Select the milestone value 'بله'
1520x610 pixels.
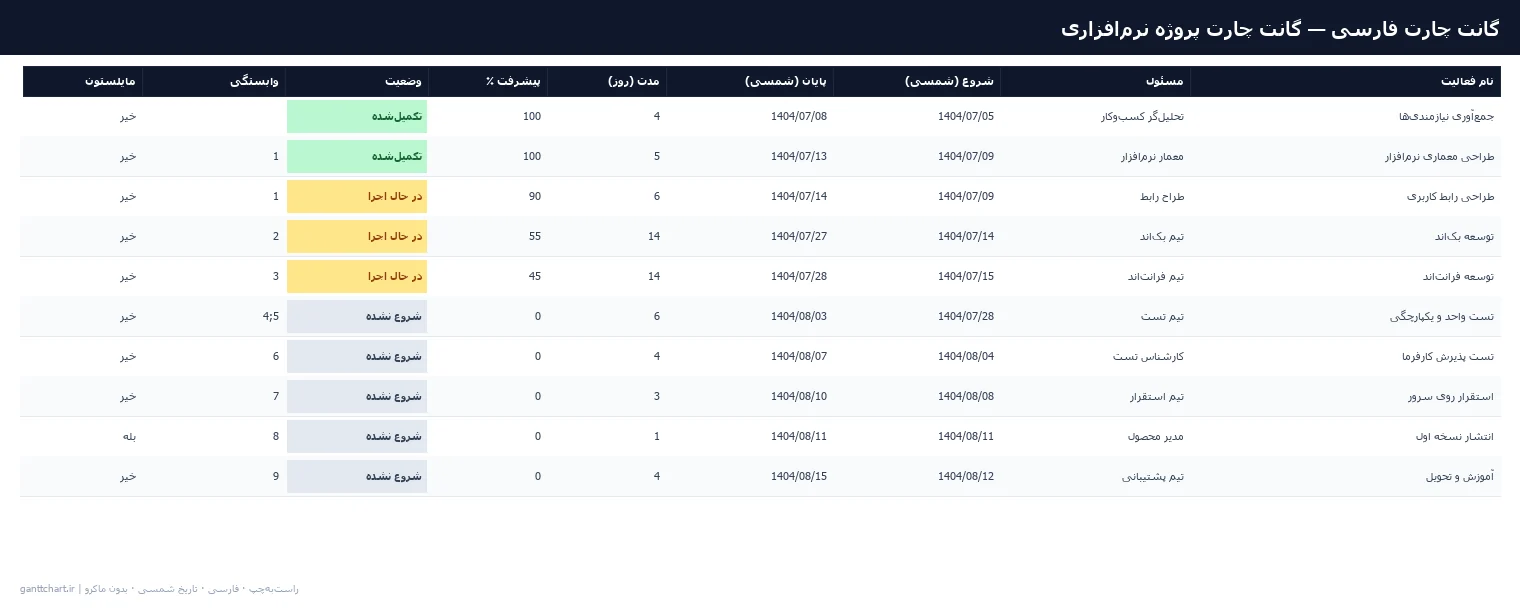tap(129, 436)
